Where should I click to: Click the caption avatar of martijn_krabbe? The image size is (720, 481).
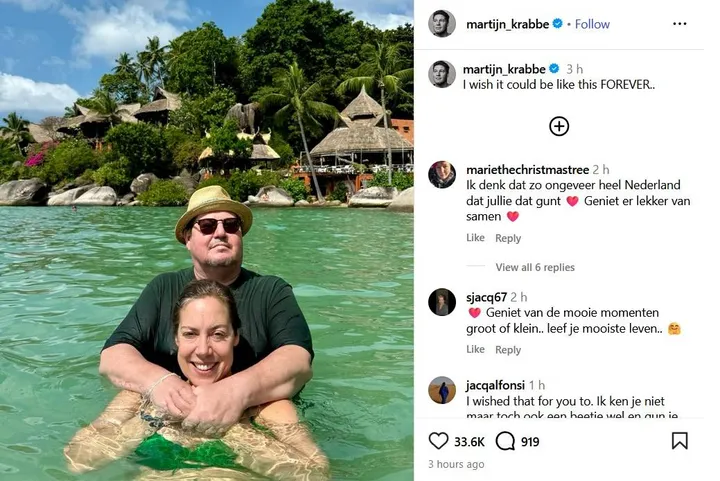[x=442, y=73]
